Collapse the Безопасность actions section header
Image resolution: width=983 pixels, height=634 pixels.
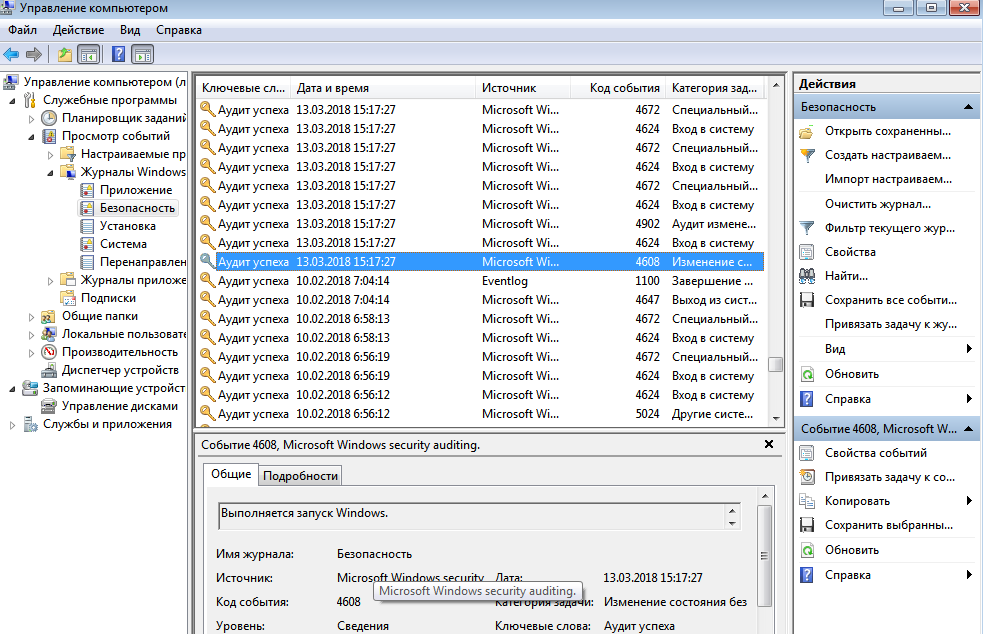click(968, 107)
